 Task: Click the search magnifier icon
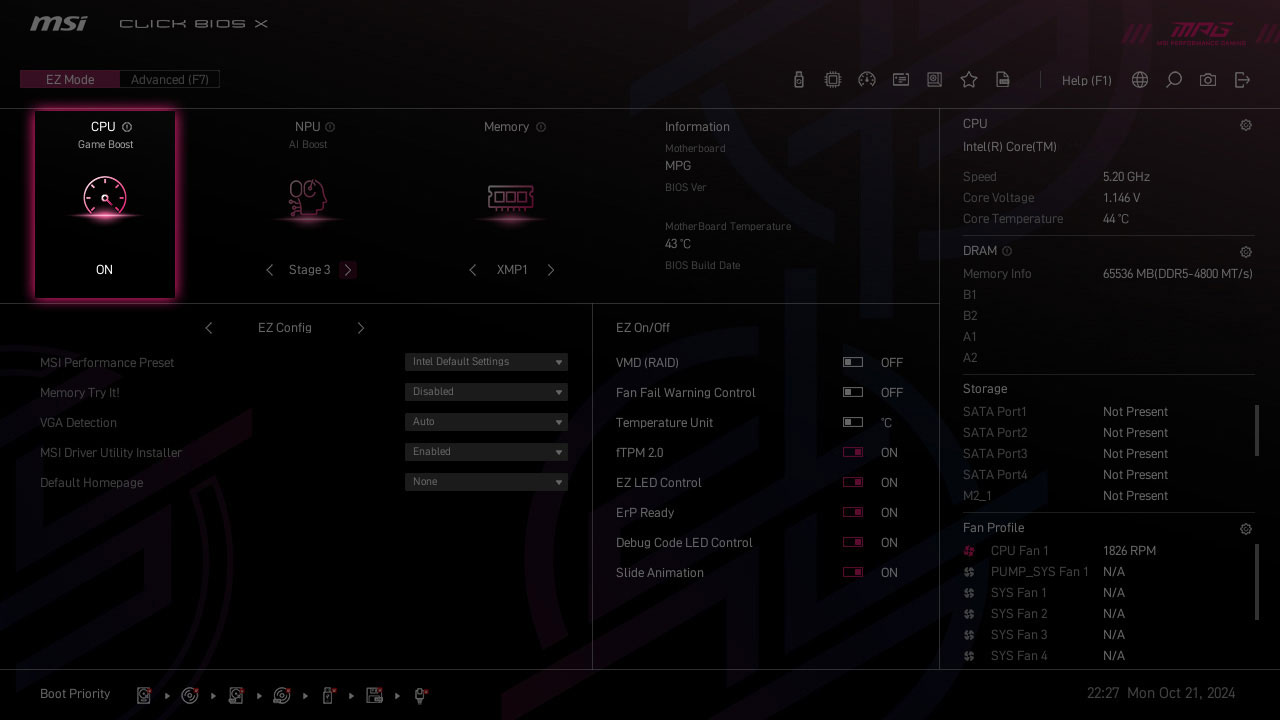(x=1174, y=80)
